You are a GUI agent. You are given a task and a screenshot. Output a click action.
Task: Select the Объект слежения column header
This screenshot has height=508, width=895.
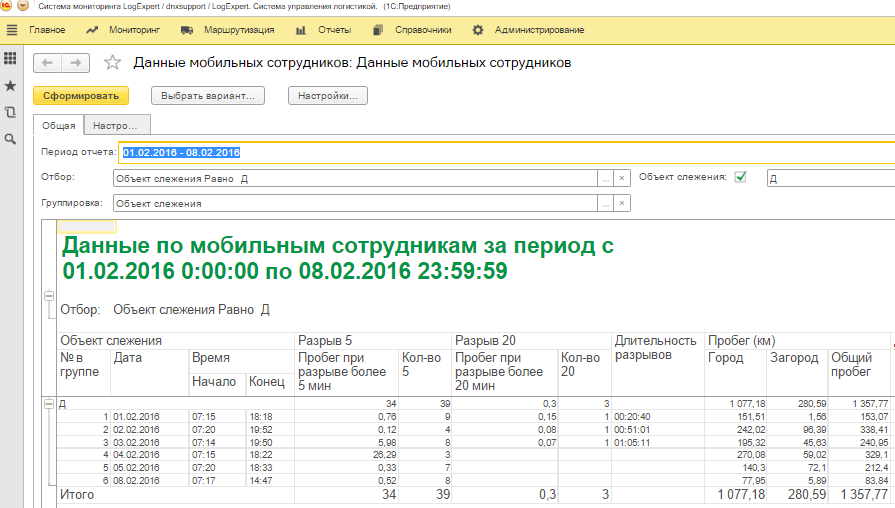176,341
